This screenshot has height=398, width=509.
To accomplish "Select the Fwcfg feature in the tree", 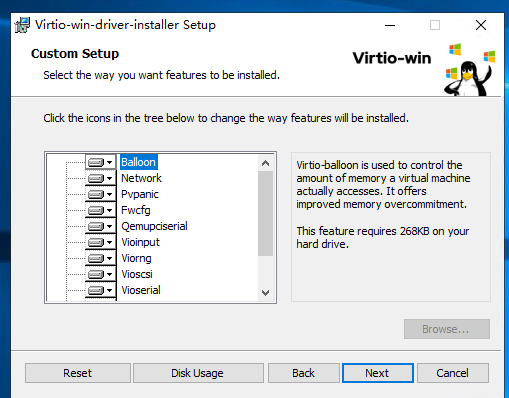I will tap(136, 210).
